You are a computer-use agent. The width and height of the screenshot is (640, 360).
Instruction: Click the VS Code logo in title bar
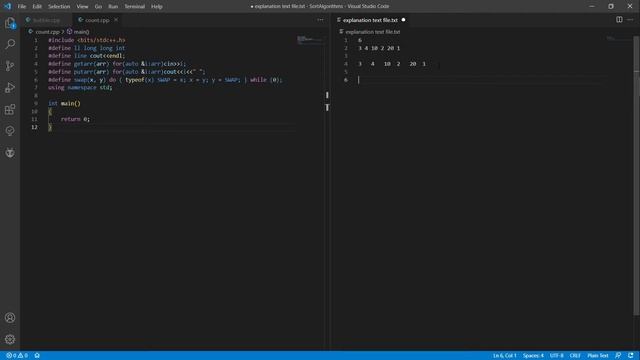[x=7, y=6]
